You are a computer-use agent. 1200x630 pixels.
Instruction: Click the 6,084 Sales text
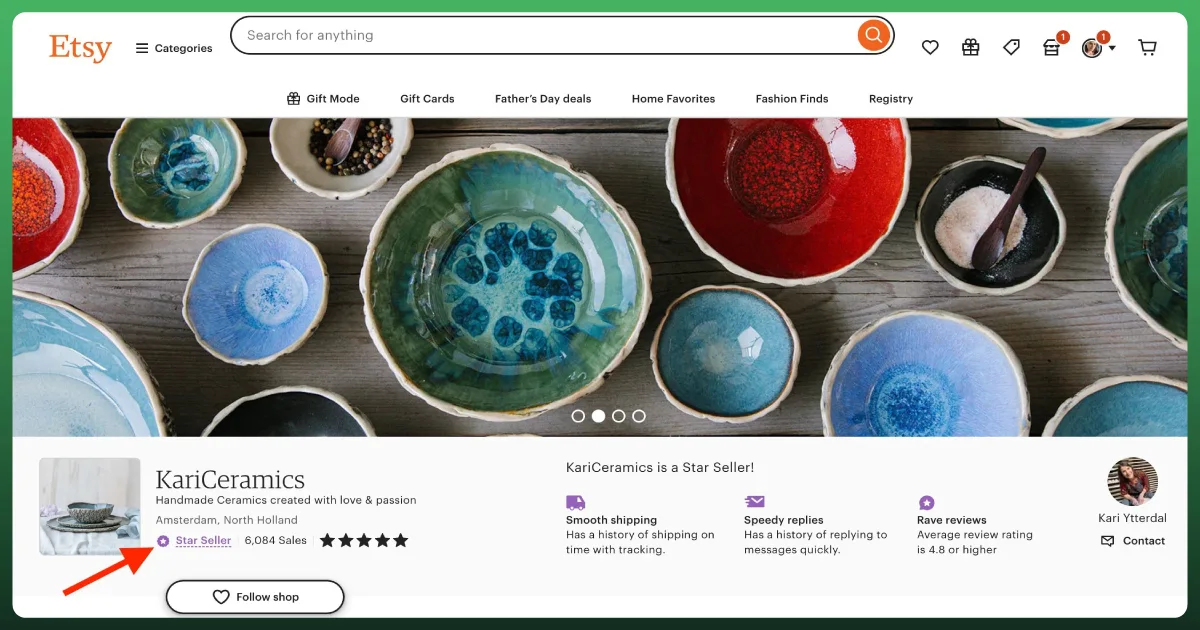pyautogui.click(x=275, y=540)
